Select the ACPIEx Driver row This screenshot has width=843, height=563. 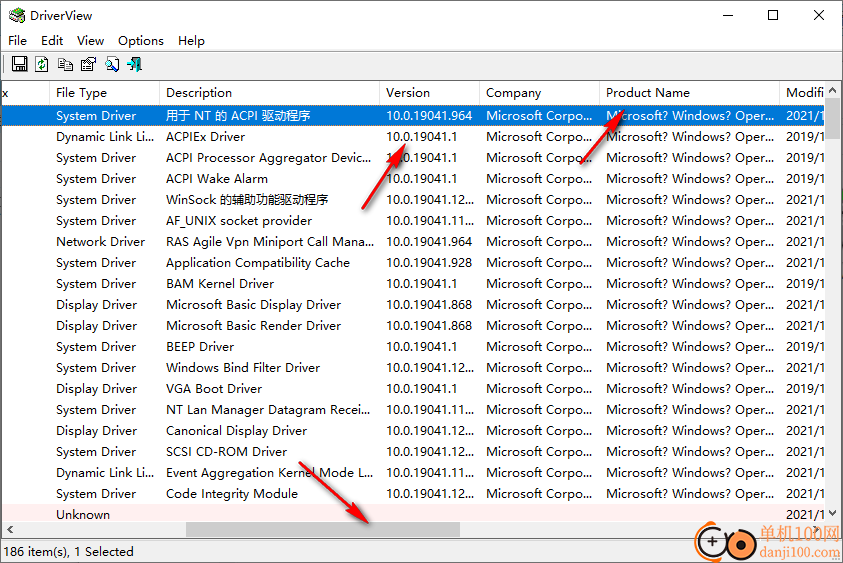(413, 137)
